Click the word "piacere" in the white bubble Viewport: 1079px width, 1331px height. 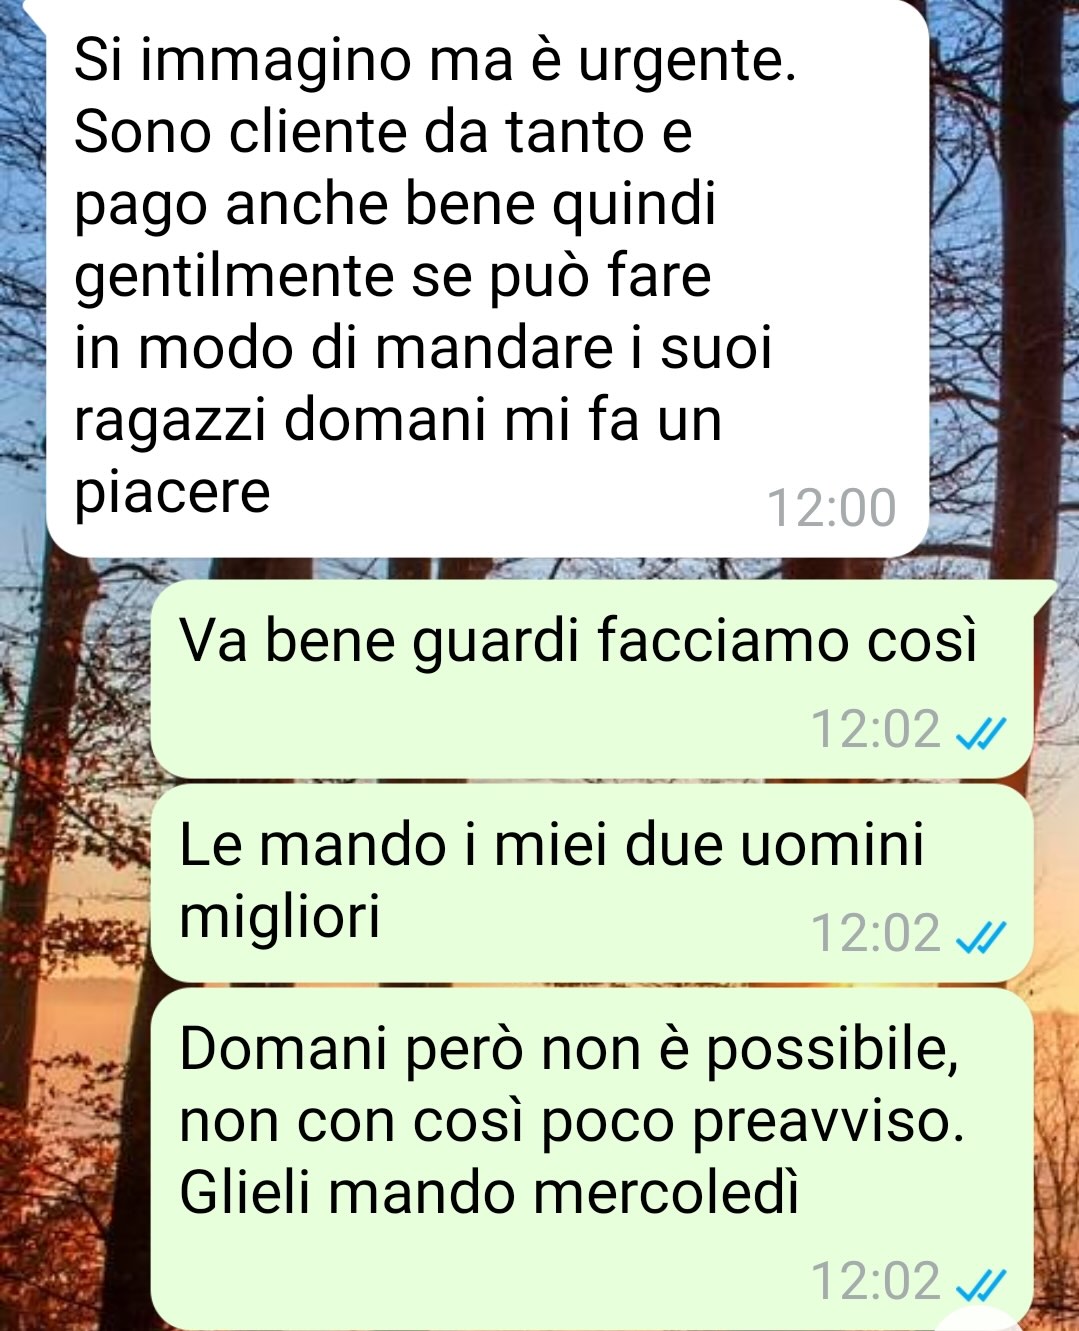tap(172, 492)
